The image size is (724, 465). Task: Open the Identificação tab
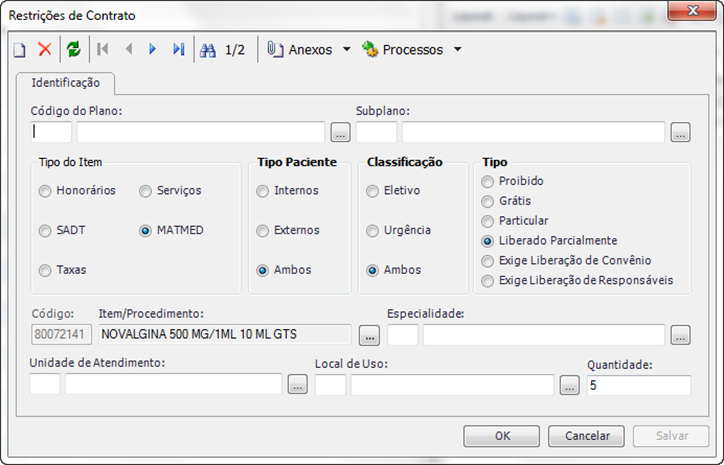66,83
